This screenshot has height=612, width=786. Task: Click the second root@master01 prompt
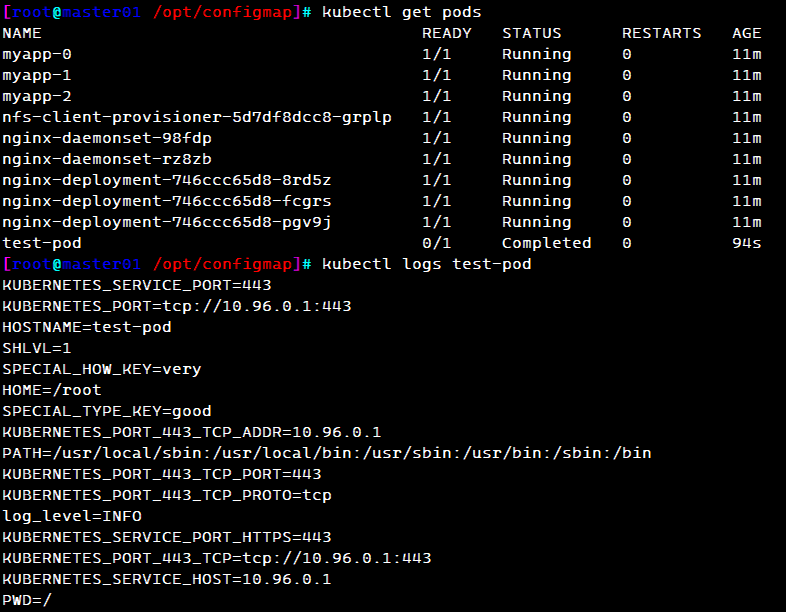point(76,264)
